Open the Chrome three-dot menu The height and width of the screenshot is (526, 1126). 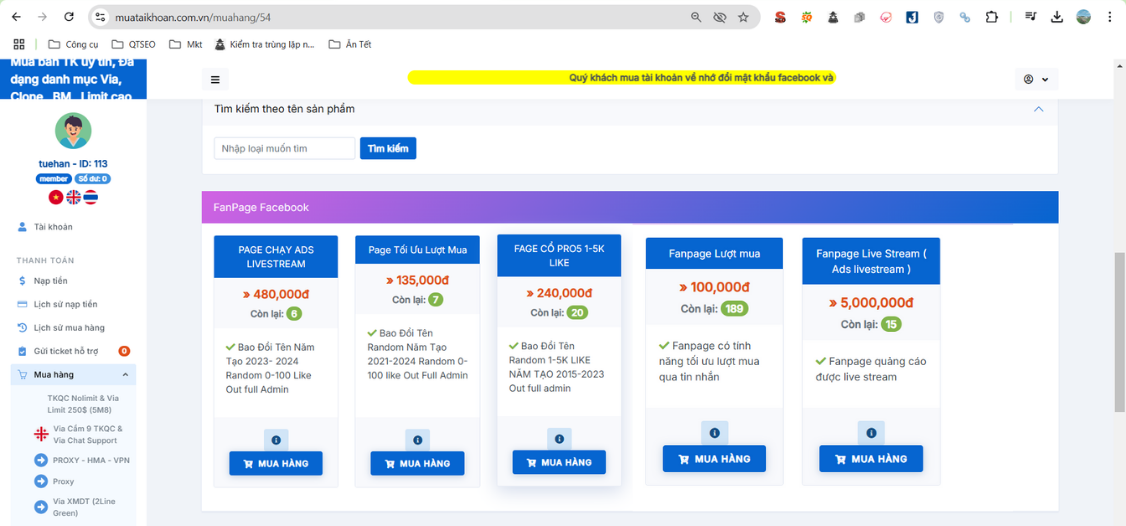tap(1110, 17)
